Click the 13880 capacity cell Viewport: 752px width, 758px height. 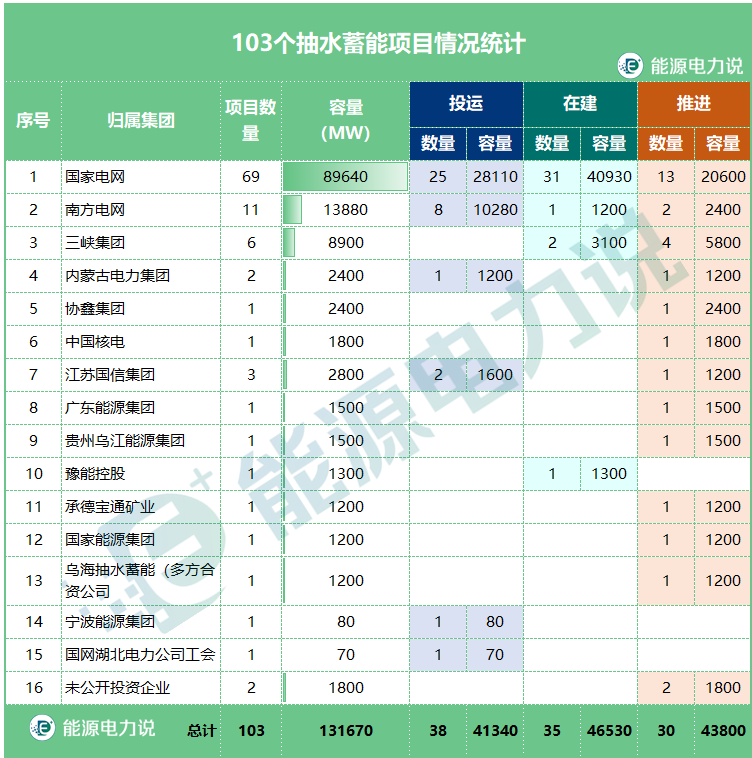click(345, 210)
